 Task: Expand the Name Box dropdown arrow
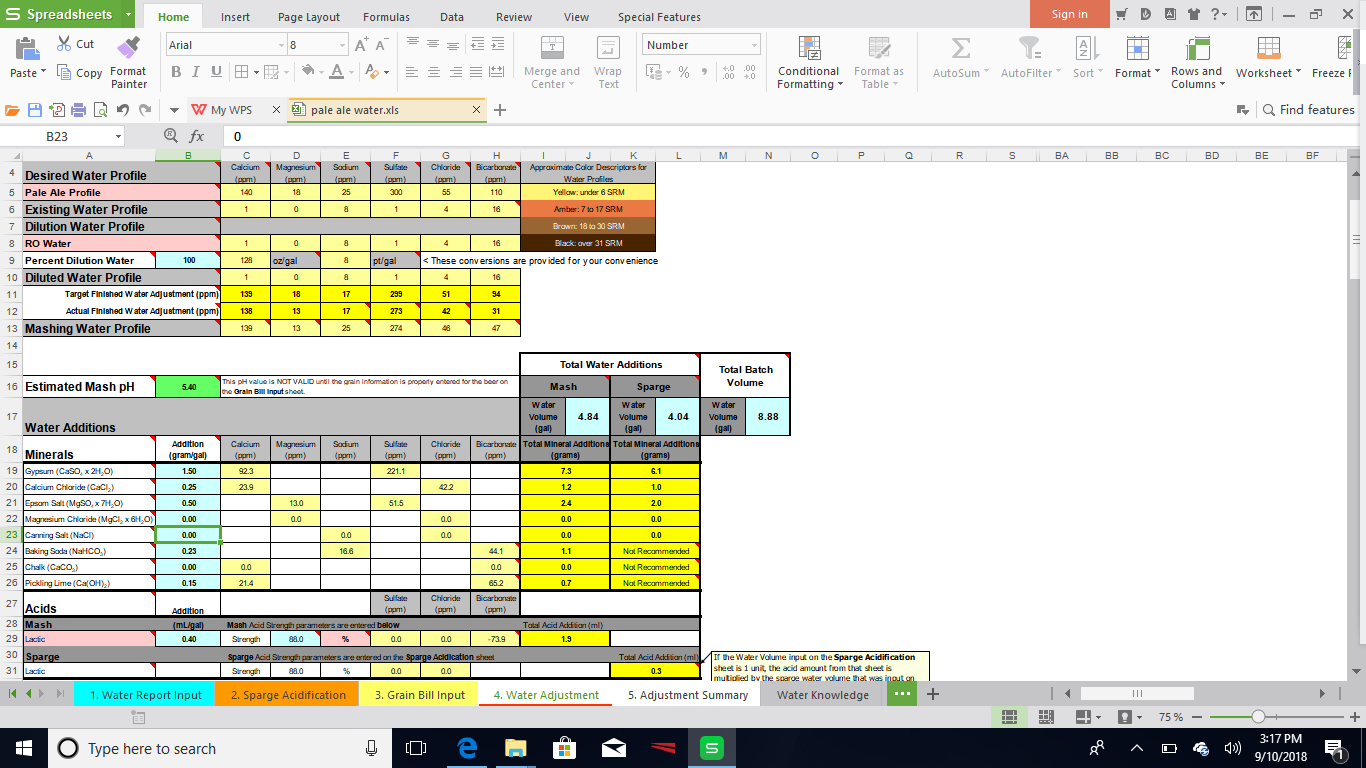[118, 136]
